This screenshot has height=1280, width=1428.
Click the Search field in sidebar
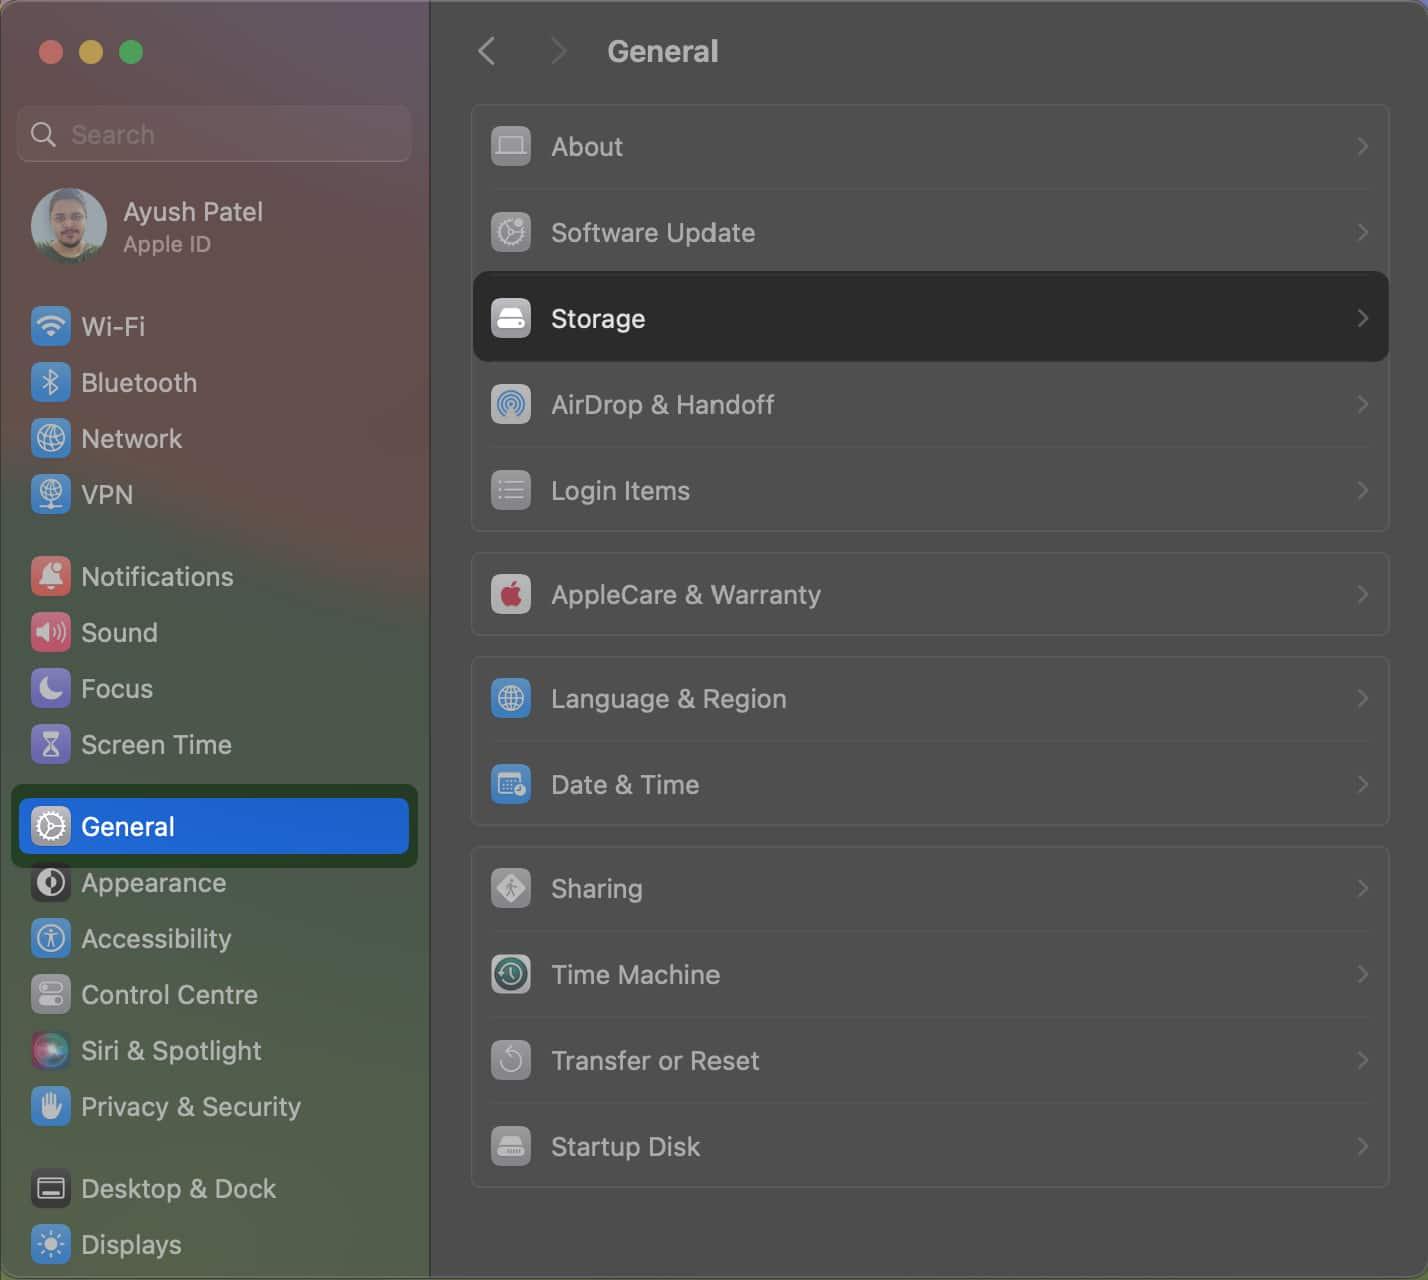[x=214, y=134]
